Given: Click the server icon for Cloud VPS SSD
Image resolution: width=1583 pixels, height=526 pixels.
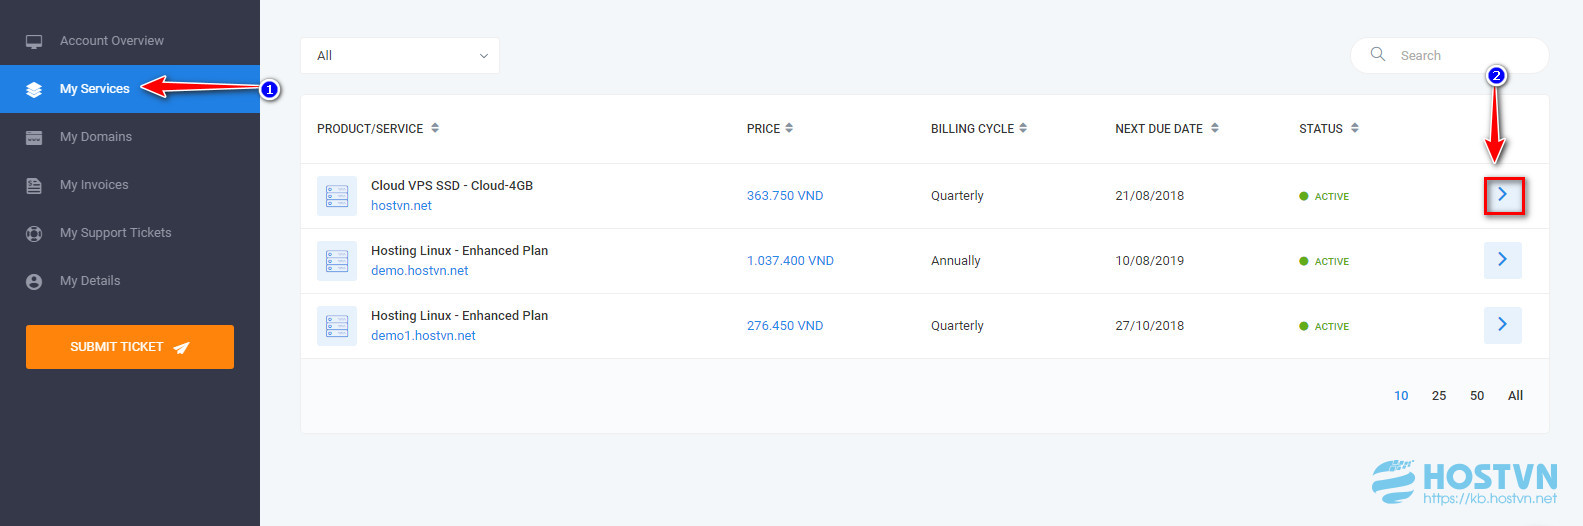Looking at the screenshot, I should 337,196.
